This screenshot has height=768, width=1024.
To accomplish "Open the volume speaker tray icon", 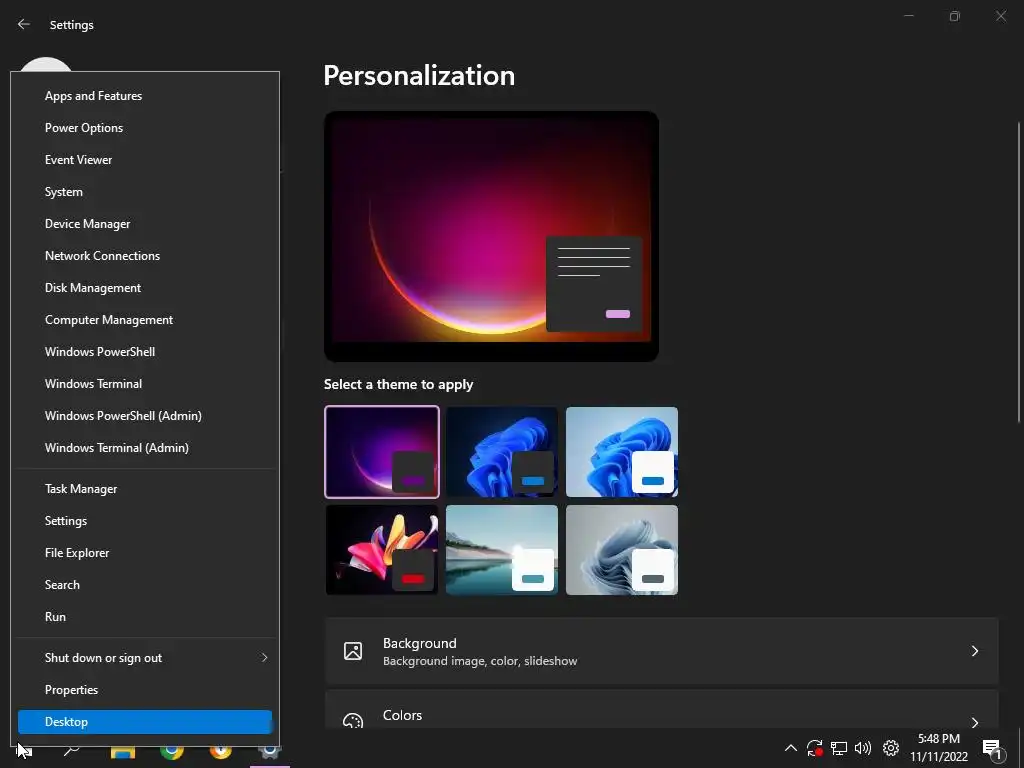I will [863, 748].
